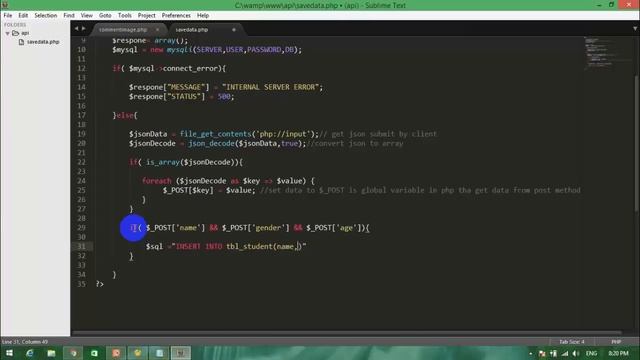Image resolution: width=640 pixels, height=360 pixels.
Task: Switch ENG input language
Action: (591, 353)
